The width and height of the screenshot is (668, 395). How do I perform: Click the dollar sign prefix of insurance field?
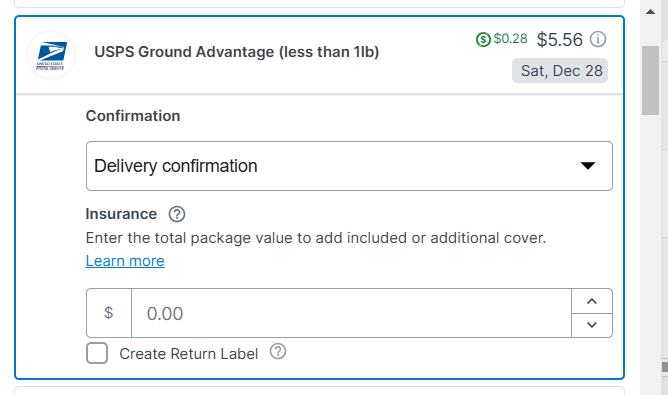[x=109, y=313]
